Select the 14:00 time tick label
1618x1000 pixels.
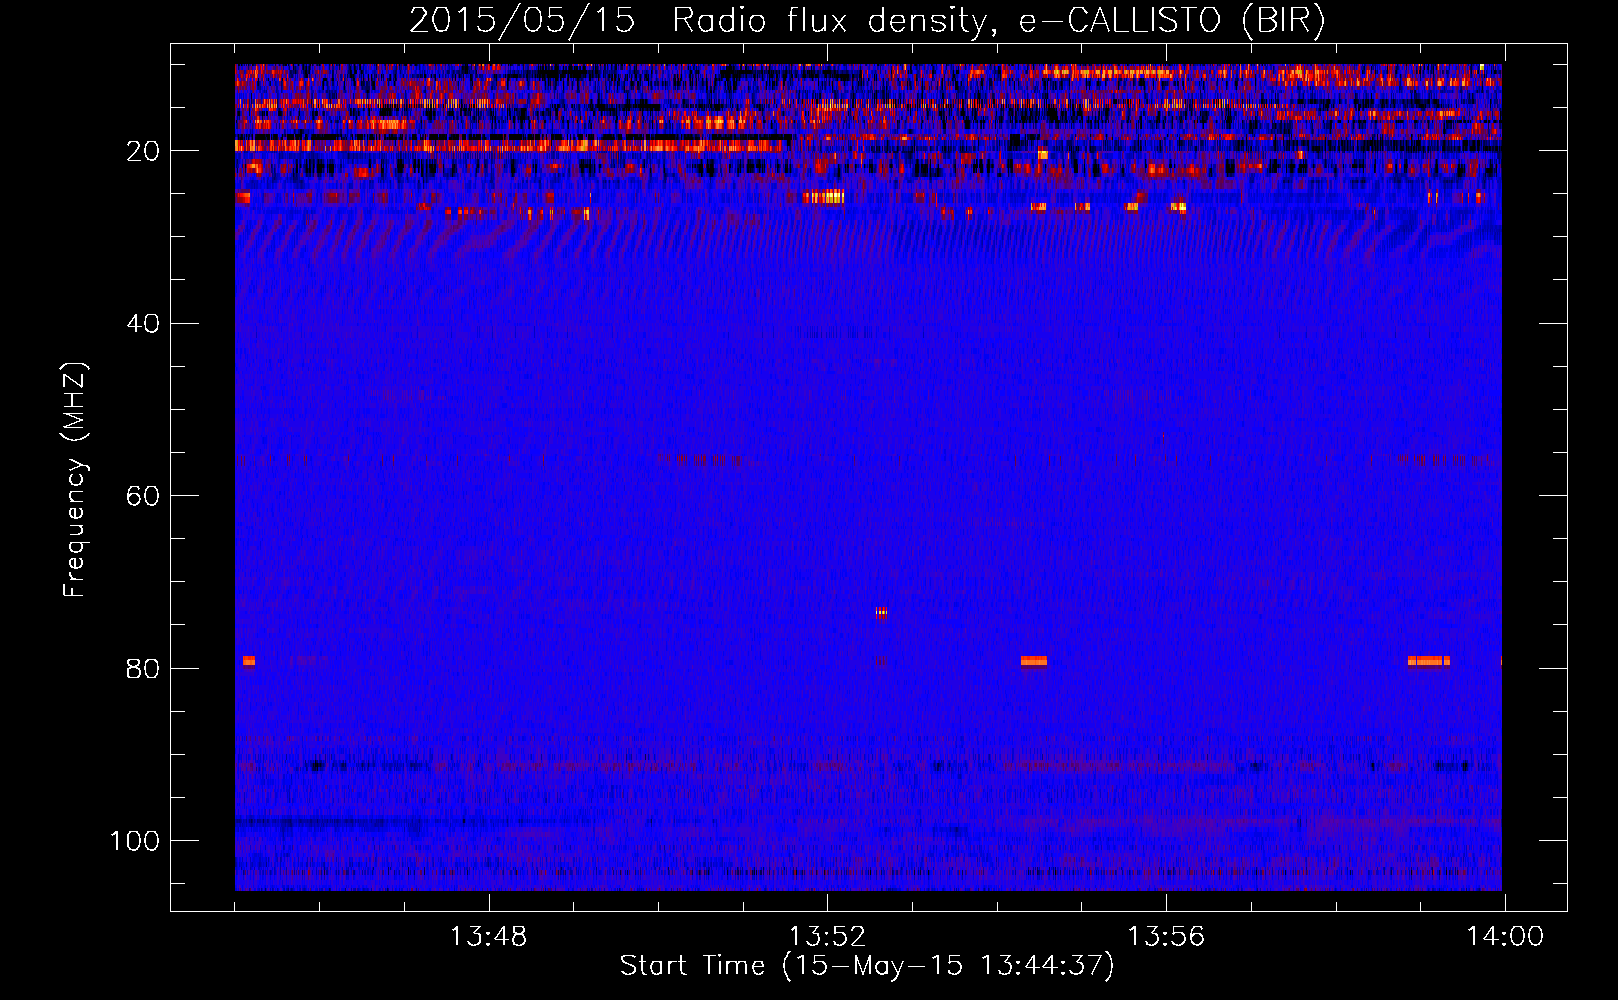point(1505,937)
